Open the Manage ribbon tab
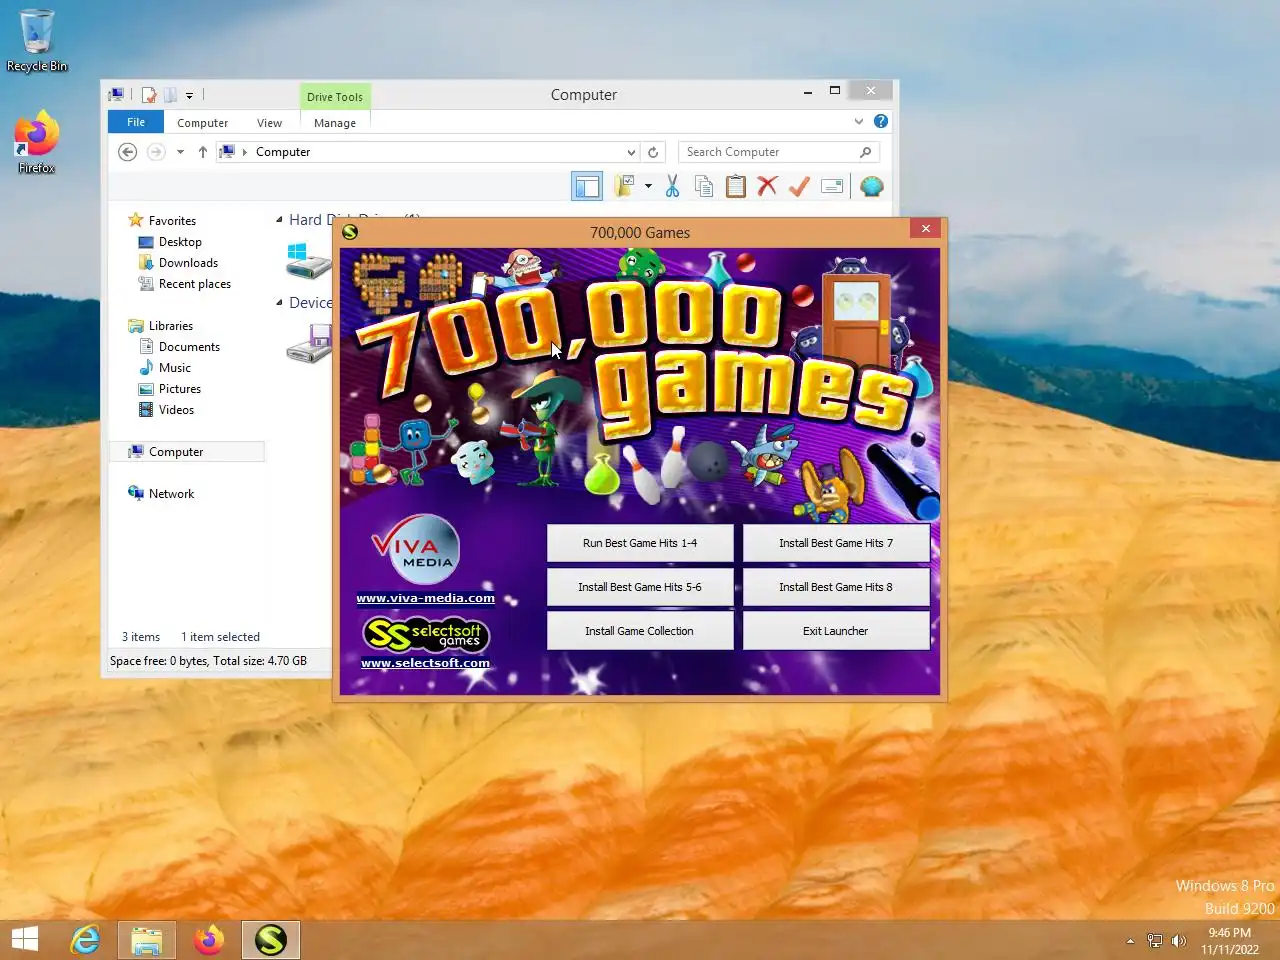This screenshot has height=960, width=1280. (x=335, y=123)
